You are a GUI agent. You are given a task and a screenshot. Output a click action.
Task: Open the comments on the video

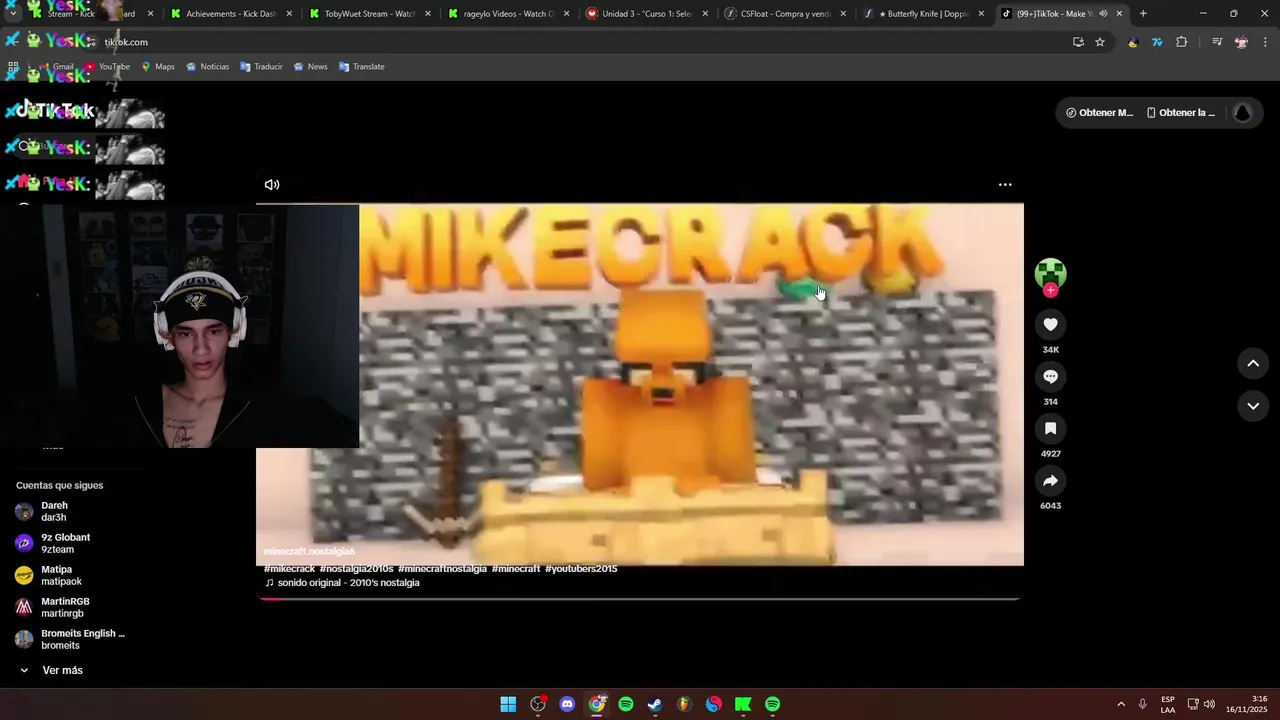pos(1050,377)
